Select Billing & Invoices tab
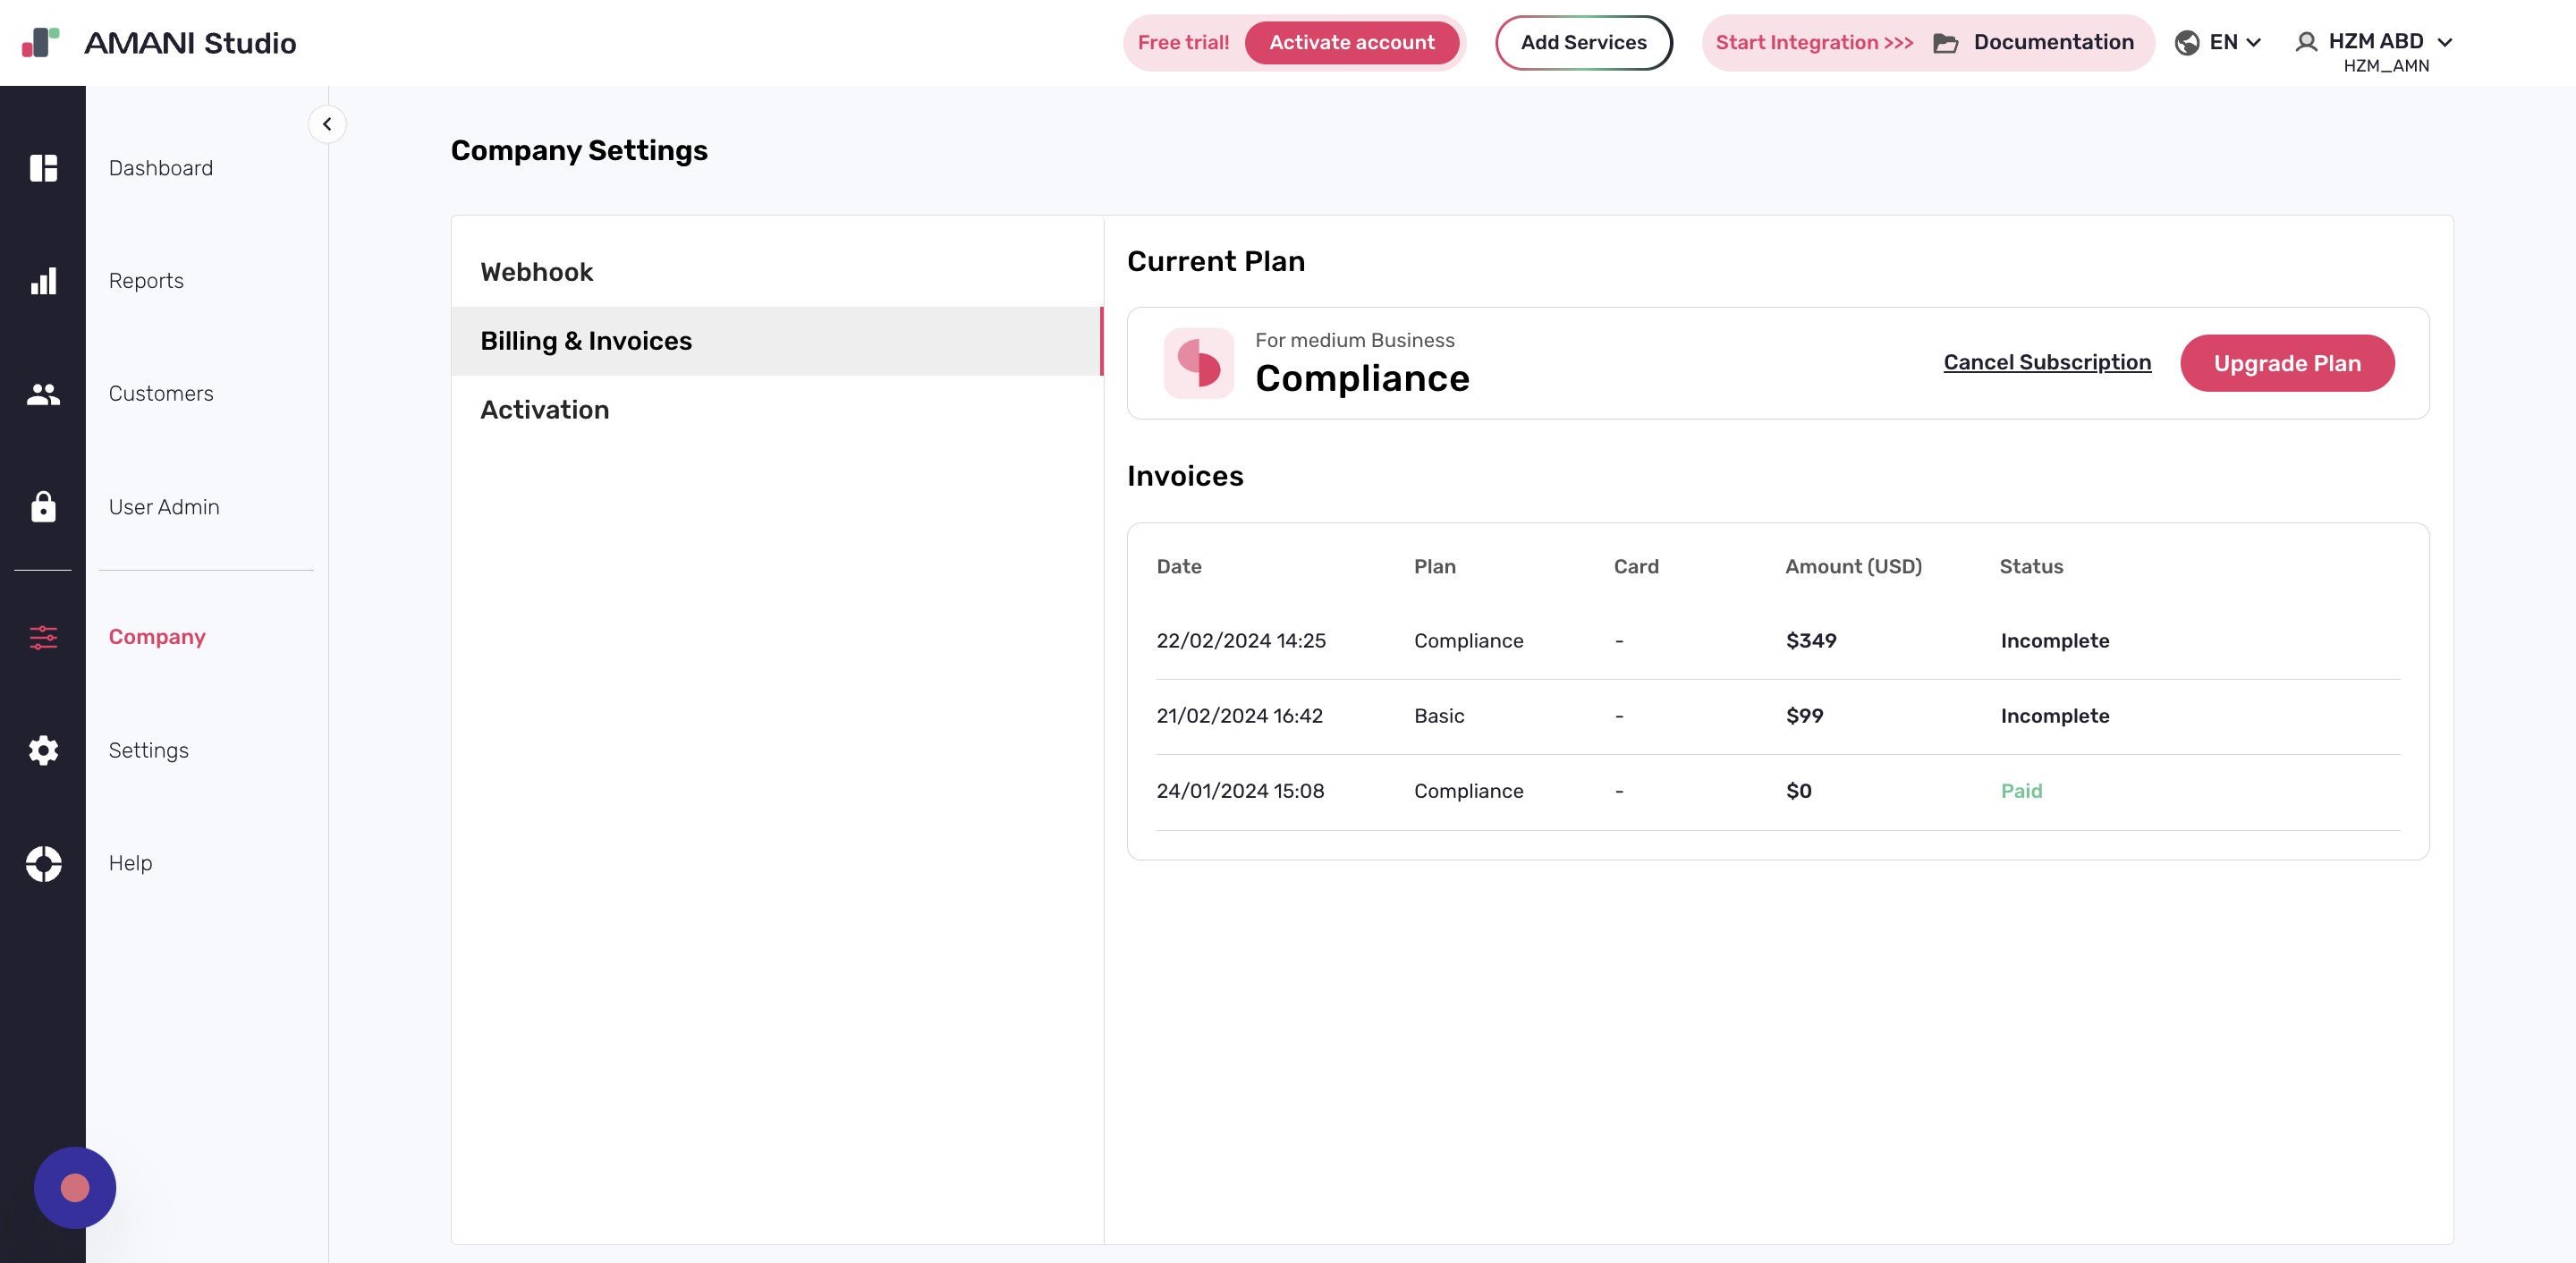 (x=586, y=341)
